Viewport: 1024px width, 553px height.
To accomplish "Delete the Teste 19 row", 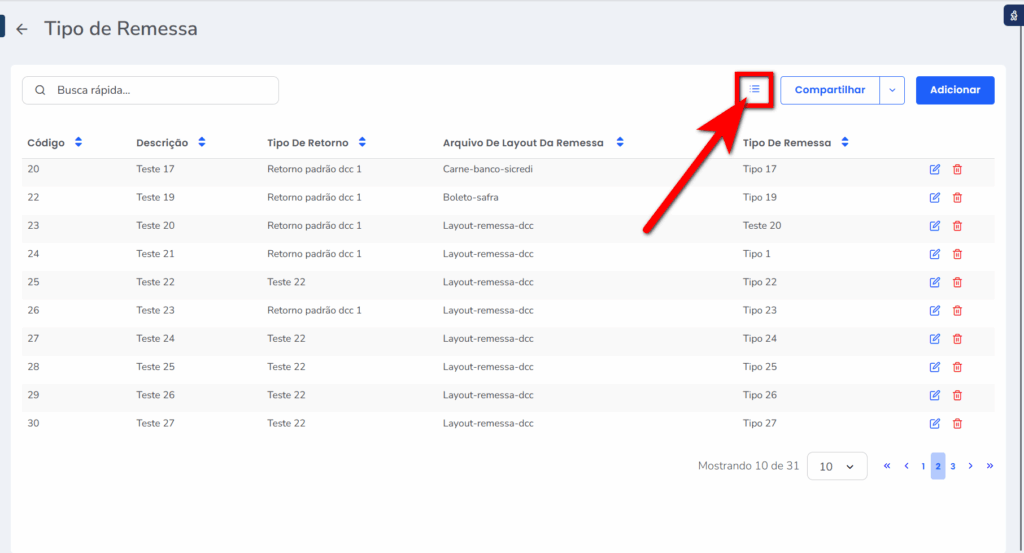I will click(957, 198).
